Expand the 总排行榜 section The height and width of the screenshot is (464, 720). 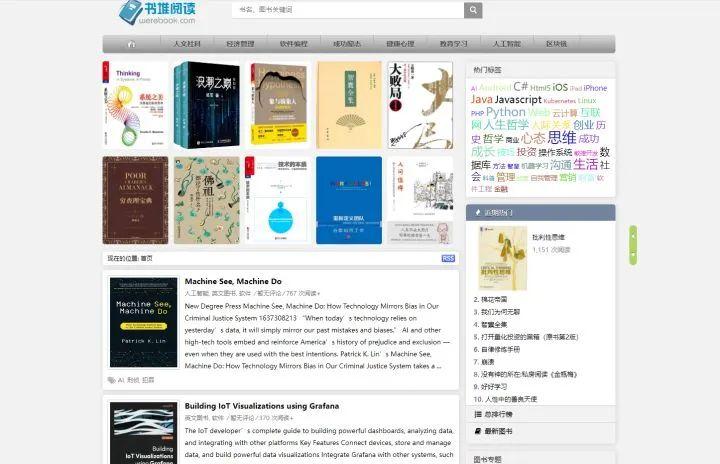coord(540,414)
